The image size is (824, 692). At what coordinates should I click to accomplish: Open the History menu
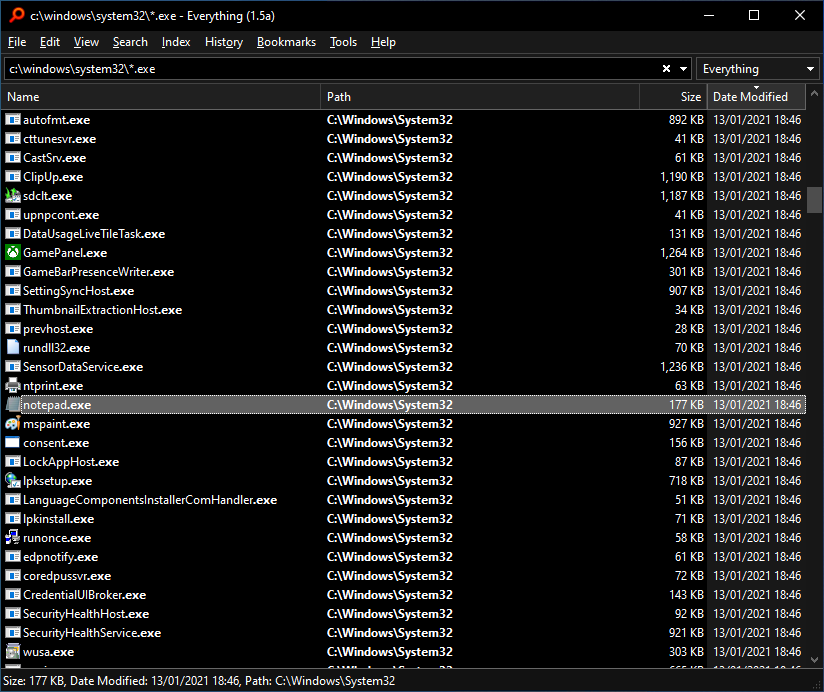click(x=224, y=42)
